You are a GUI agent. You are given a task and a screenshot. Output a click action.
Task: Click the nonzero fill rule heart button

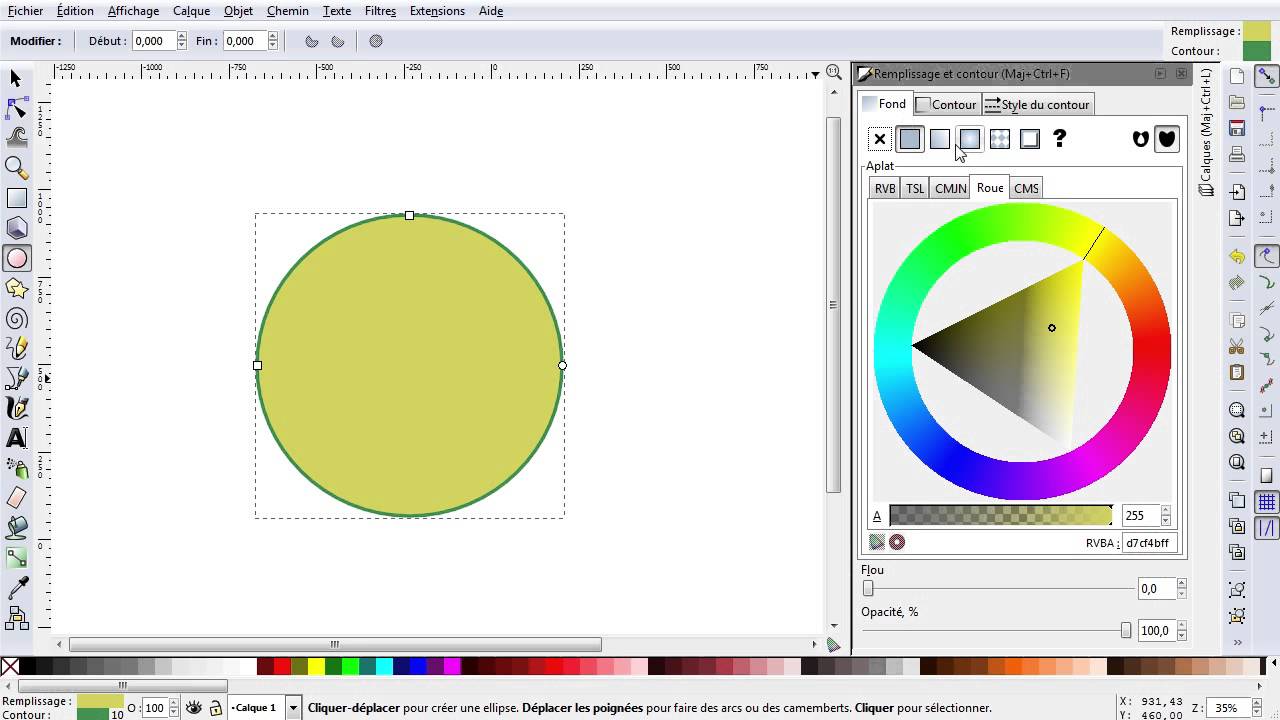click(x=1167, y=139)
